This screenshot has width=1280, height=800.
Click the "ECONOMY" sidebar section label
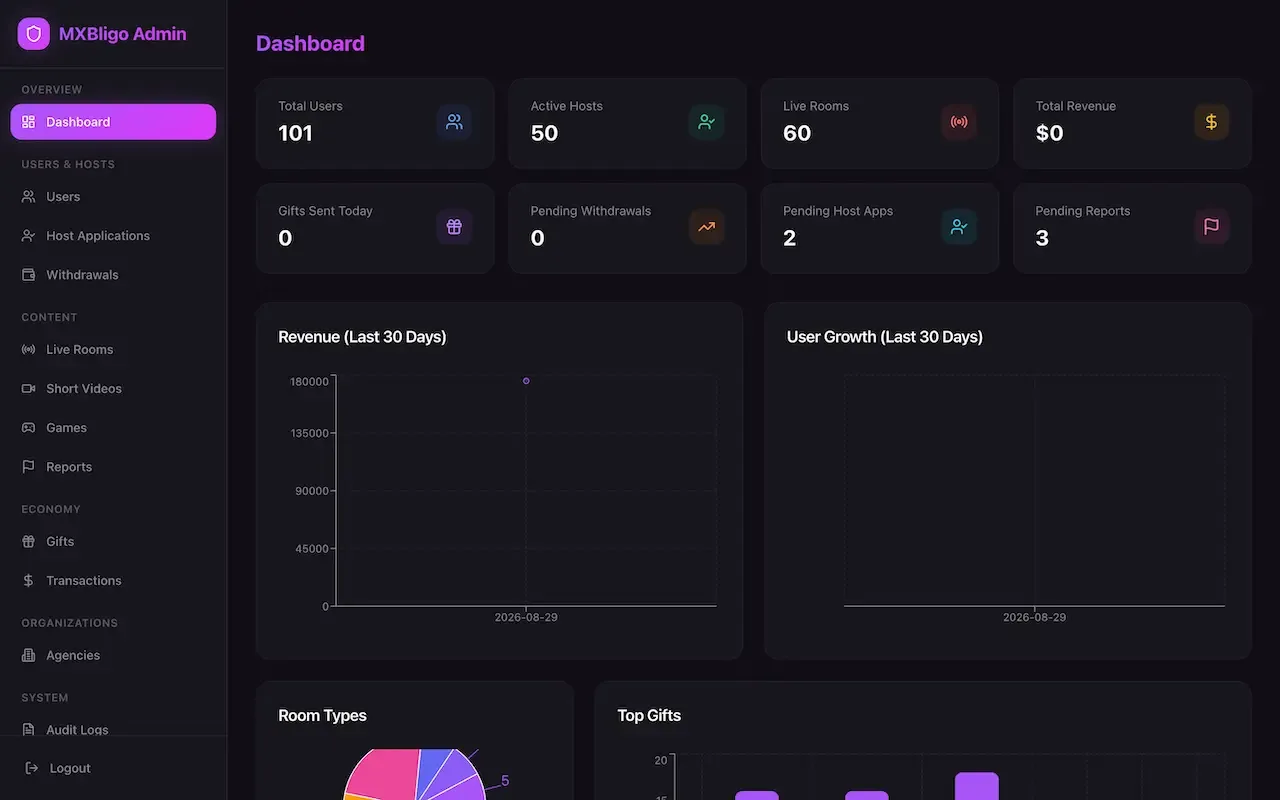click(51, 509)
